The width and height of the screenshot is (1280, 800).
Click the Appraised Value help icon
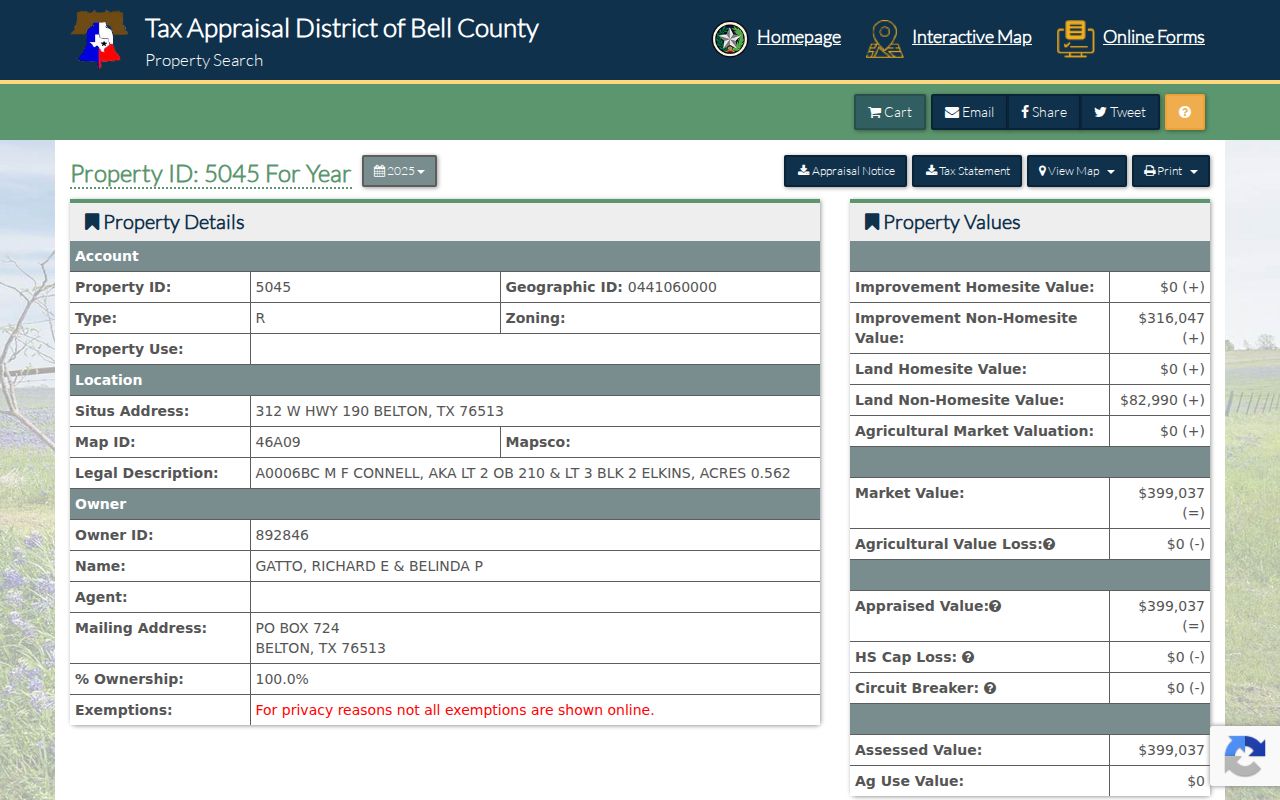(995, 606)
